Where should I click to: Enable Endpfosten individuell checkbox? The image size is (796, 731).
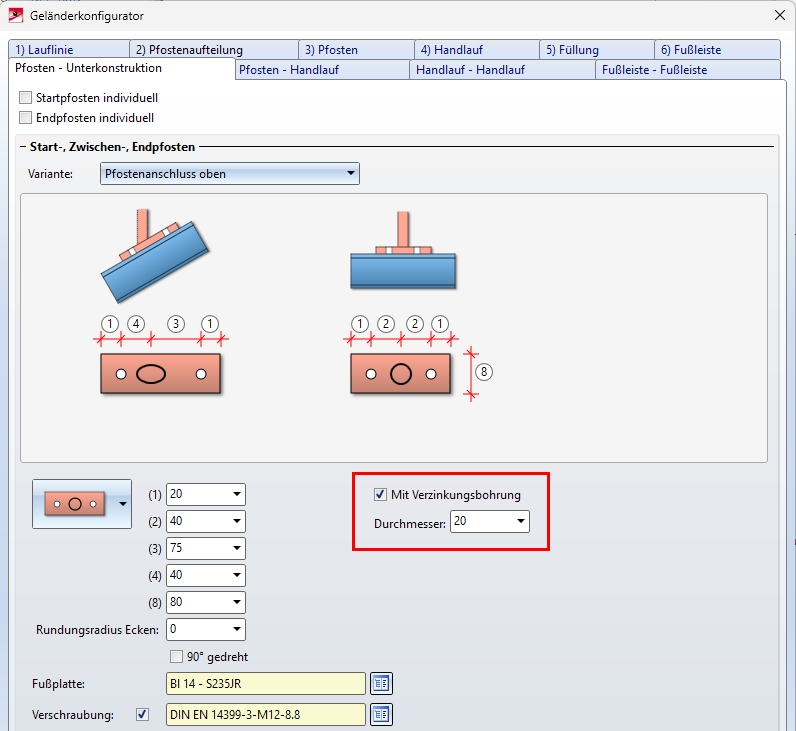pos(25,118)
